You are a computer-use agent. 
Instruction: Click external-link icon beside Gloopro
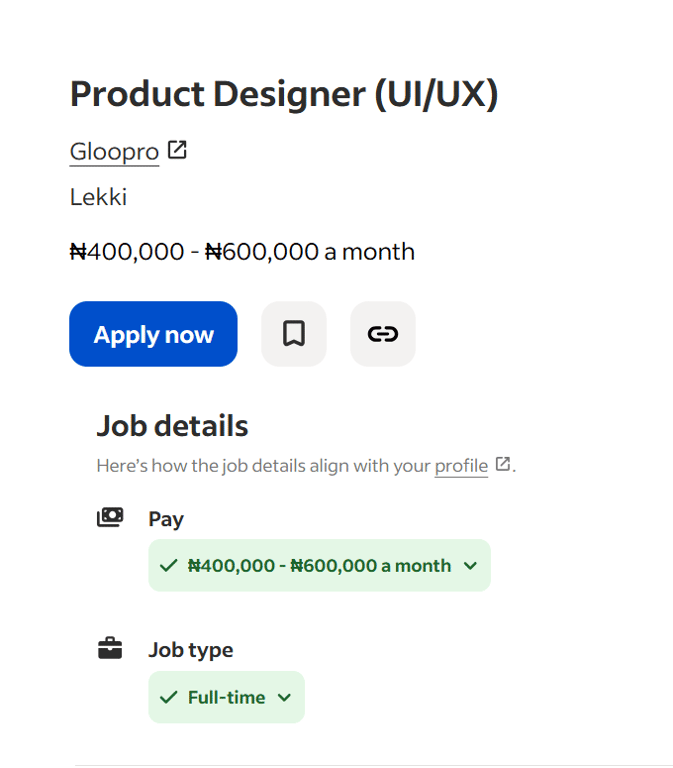177,150
